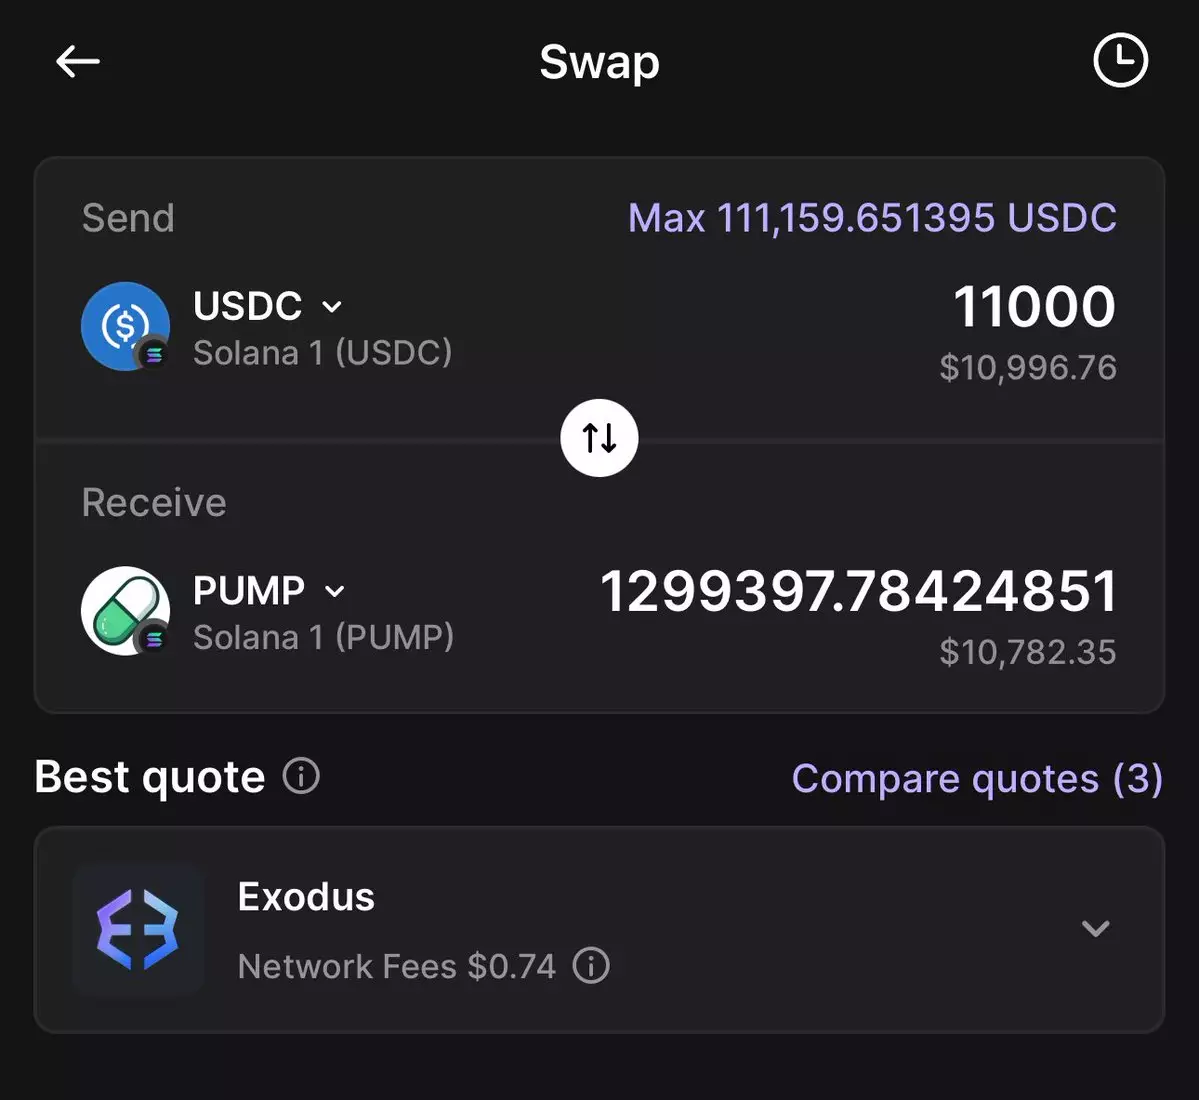The height and width of the screenshot is (1100, 1199).
Task: Tap the PUMP pill token icon
Action: (125, 611)
